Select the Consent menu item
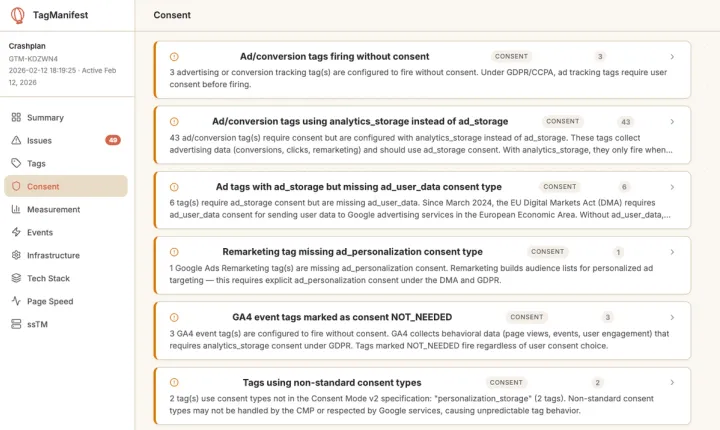The height and width of the screenshot is (430, 720). pyautogui.click(x=66, y=186)
